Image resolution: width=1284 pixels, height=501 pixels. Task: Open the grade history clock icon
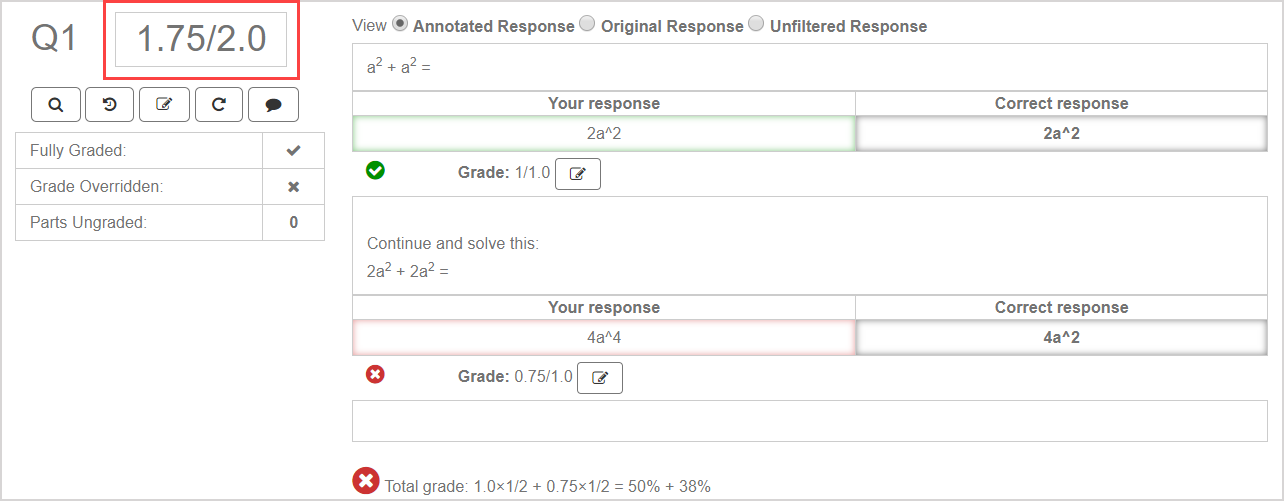click(x=110, y=104)
